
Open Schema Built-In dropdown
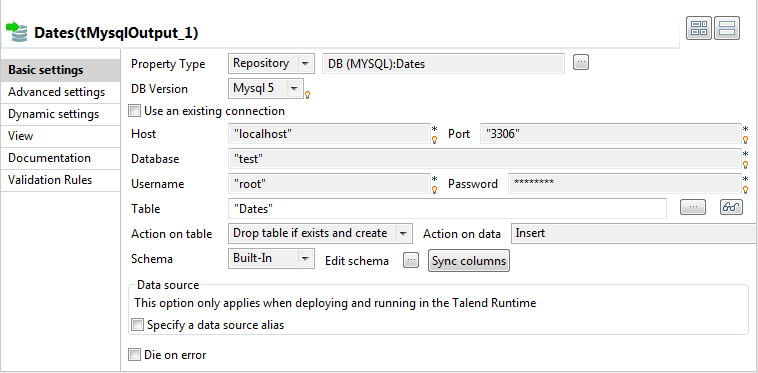[x=271, y=258]
